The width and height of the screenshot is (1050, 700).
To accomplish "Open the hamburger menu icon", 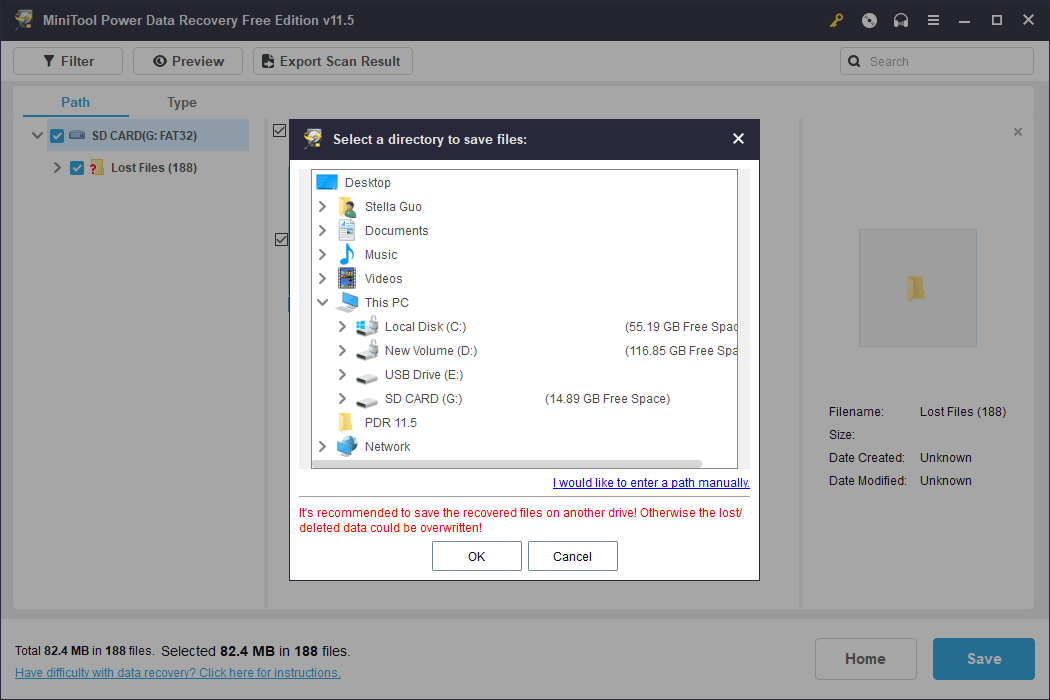I will click(x=933, y=20).
